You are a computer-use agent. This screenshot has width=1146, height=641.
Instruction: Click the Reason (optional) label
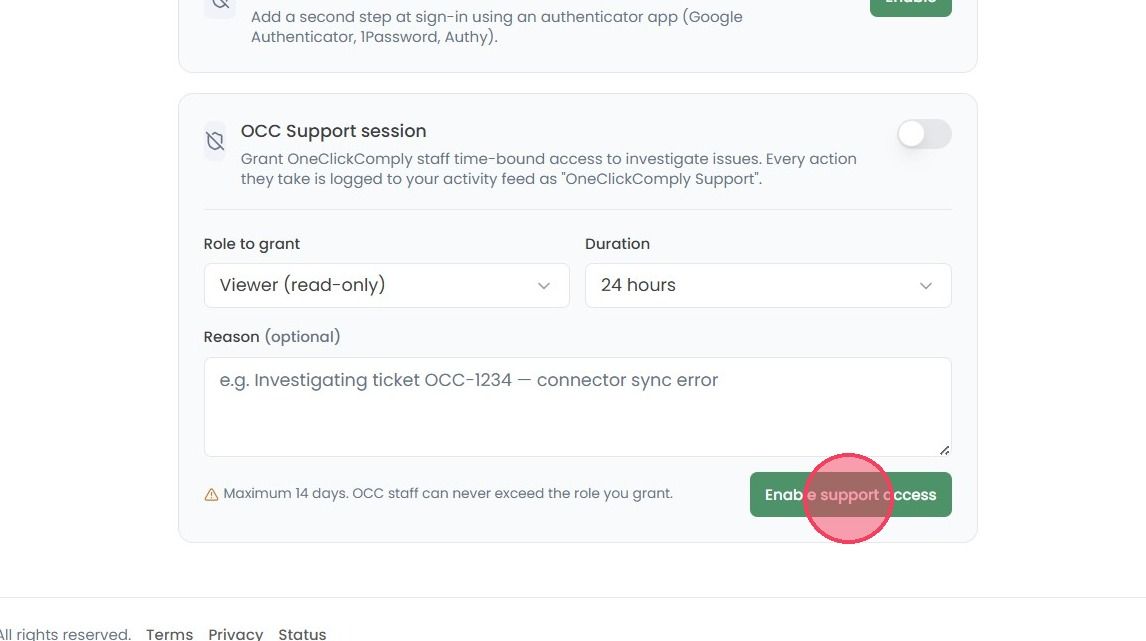pyautogui.click(x=272, y=337)
